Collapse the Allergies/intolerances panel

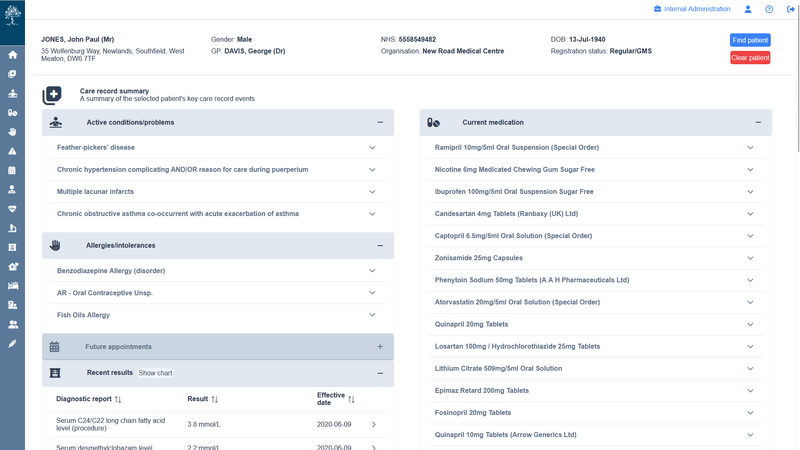pos(380,245)
